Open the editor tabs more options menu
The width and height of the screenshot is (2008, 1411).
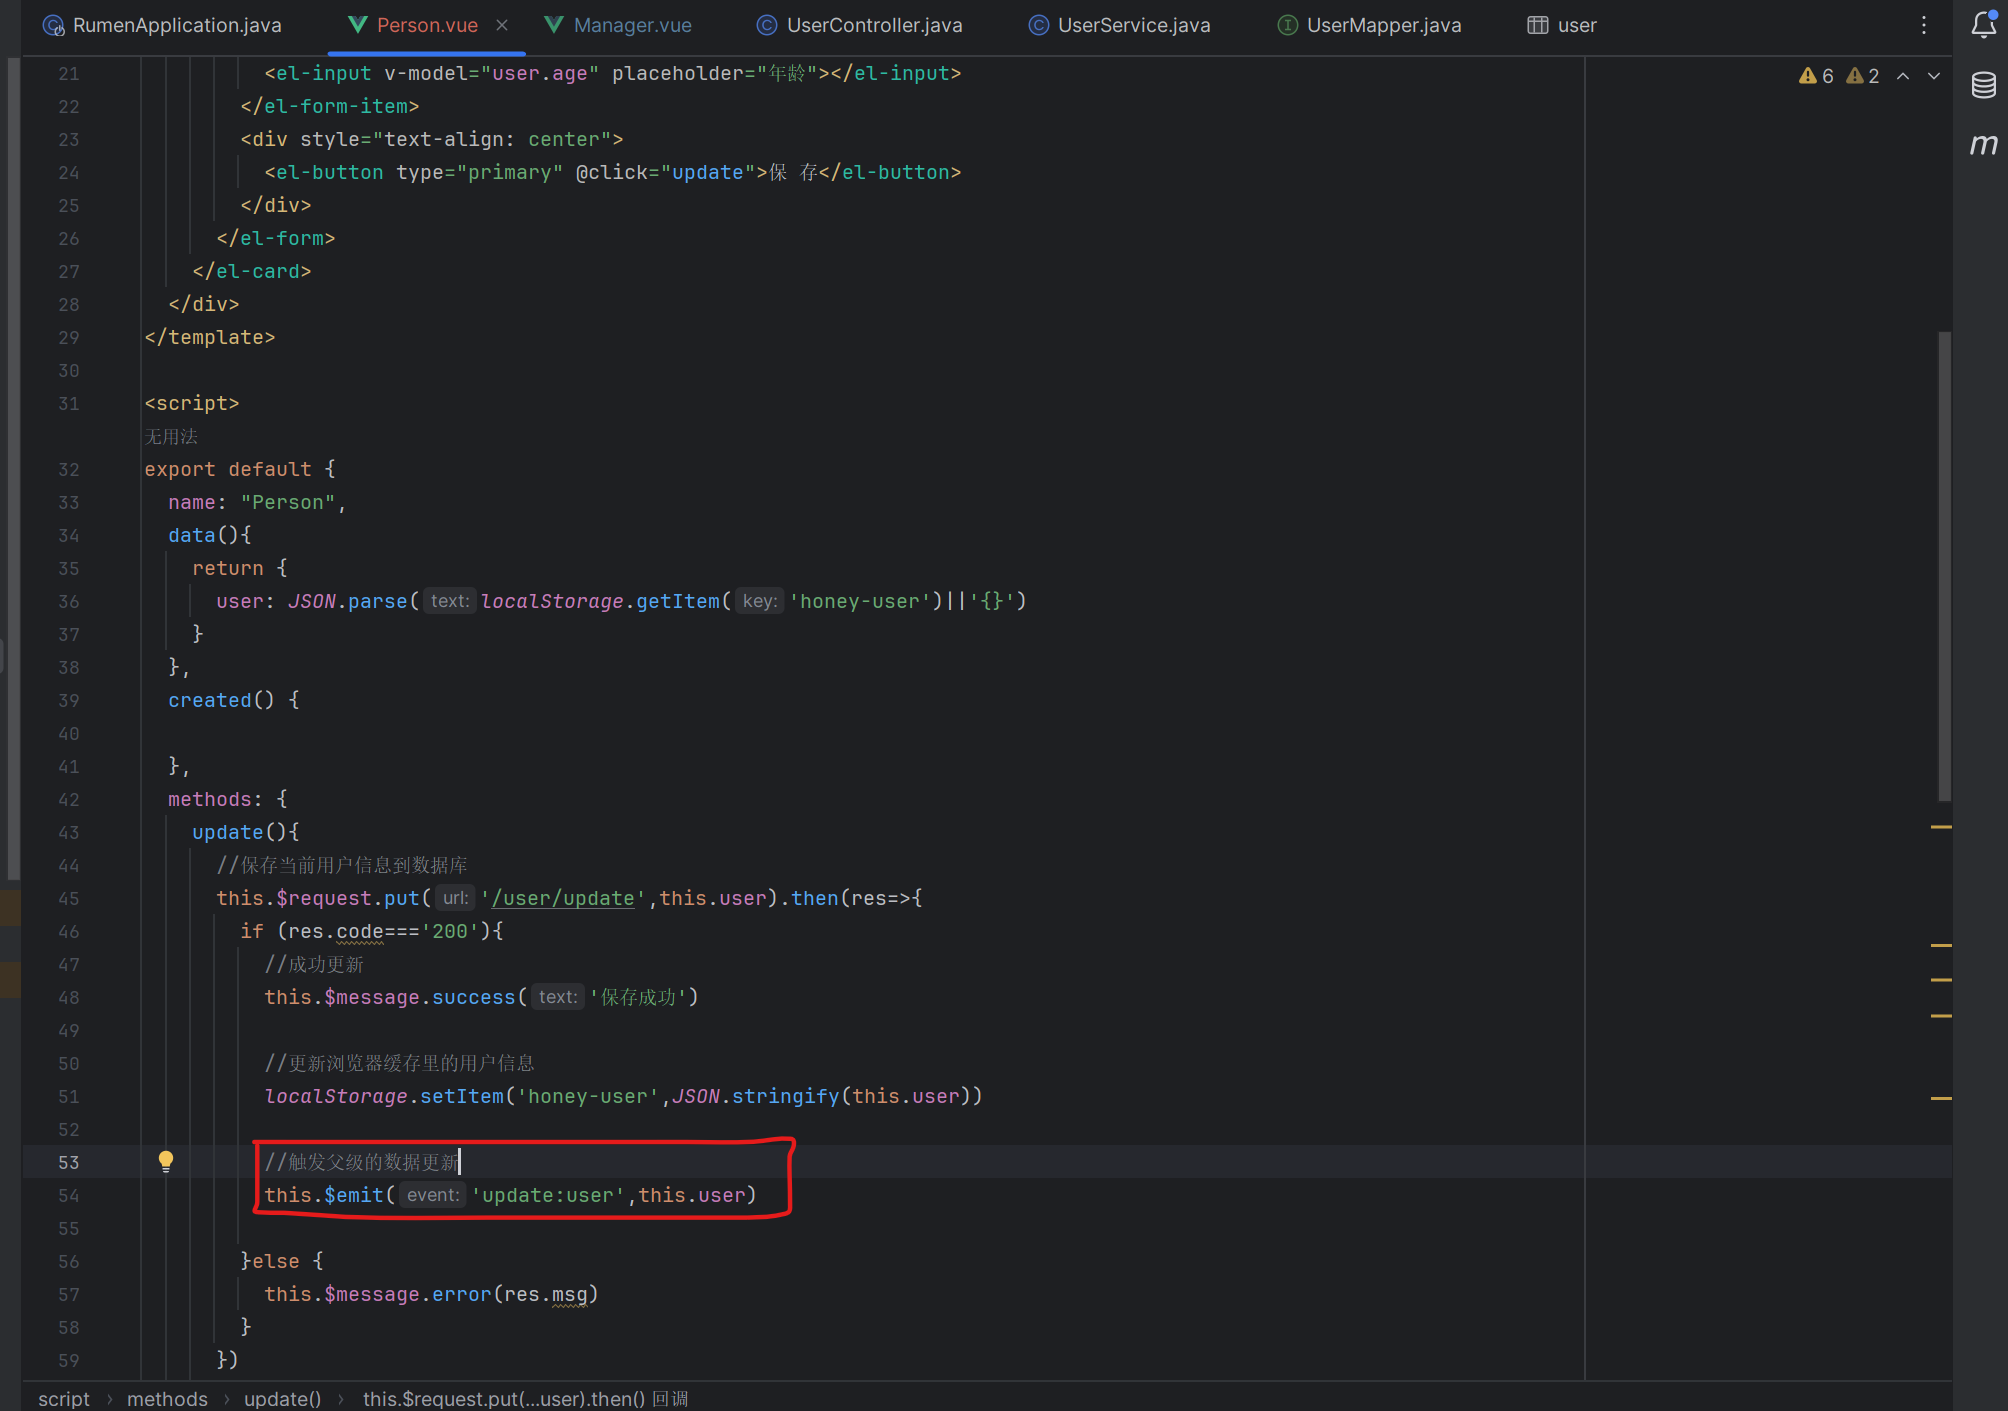(1923, 25)
